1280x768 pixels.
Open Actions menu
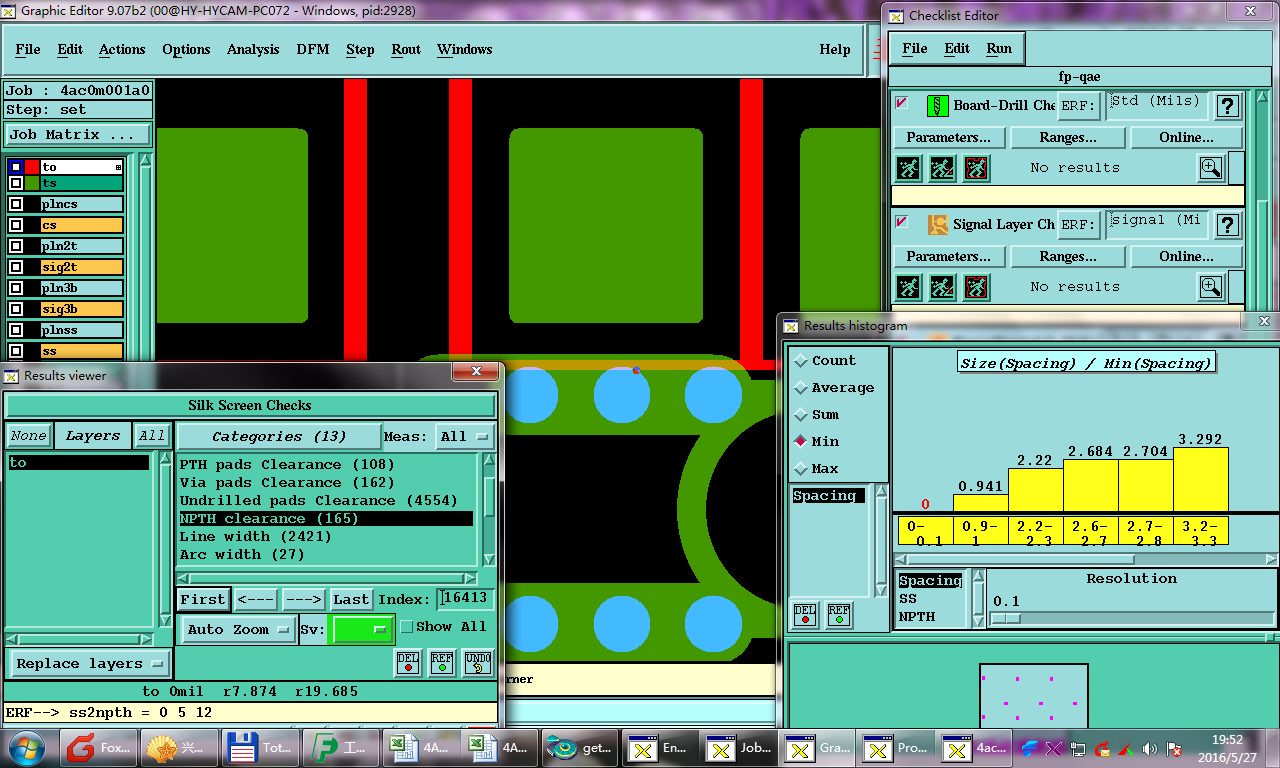point(122,49)
